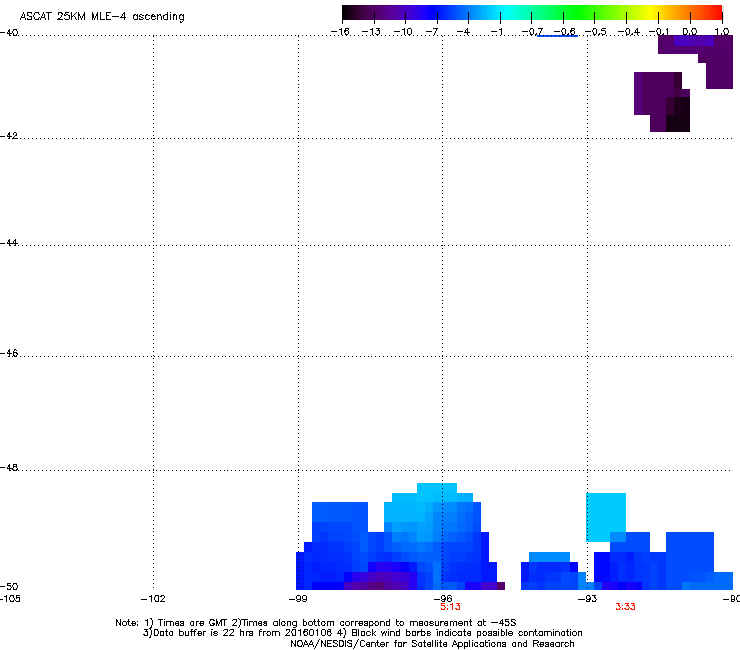Click the color bar label 1.0
740x650 pixels.
tap(722, 32)
